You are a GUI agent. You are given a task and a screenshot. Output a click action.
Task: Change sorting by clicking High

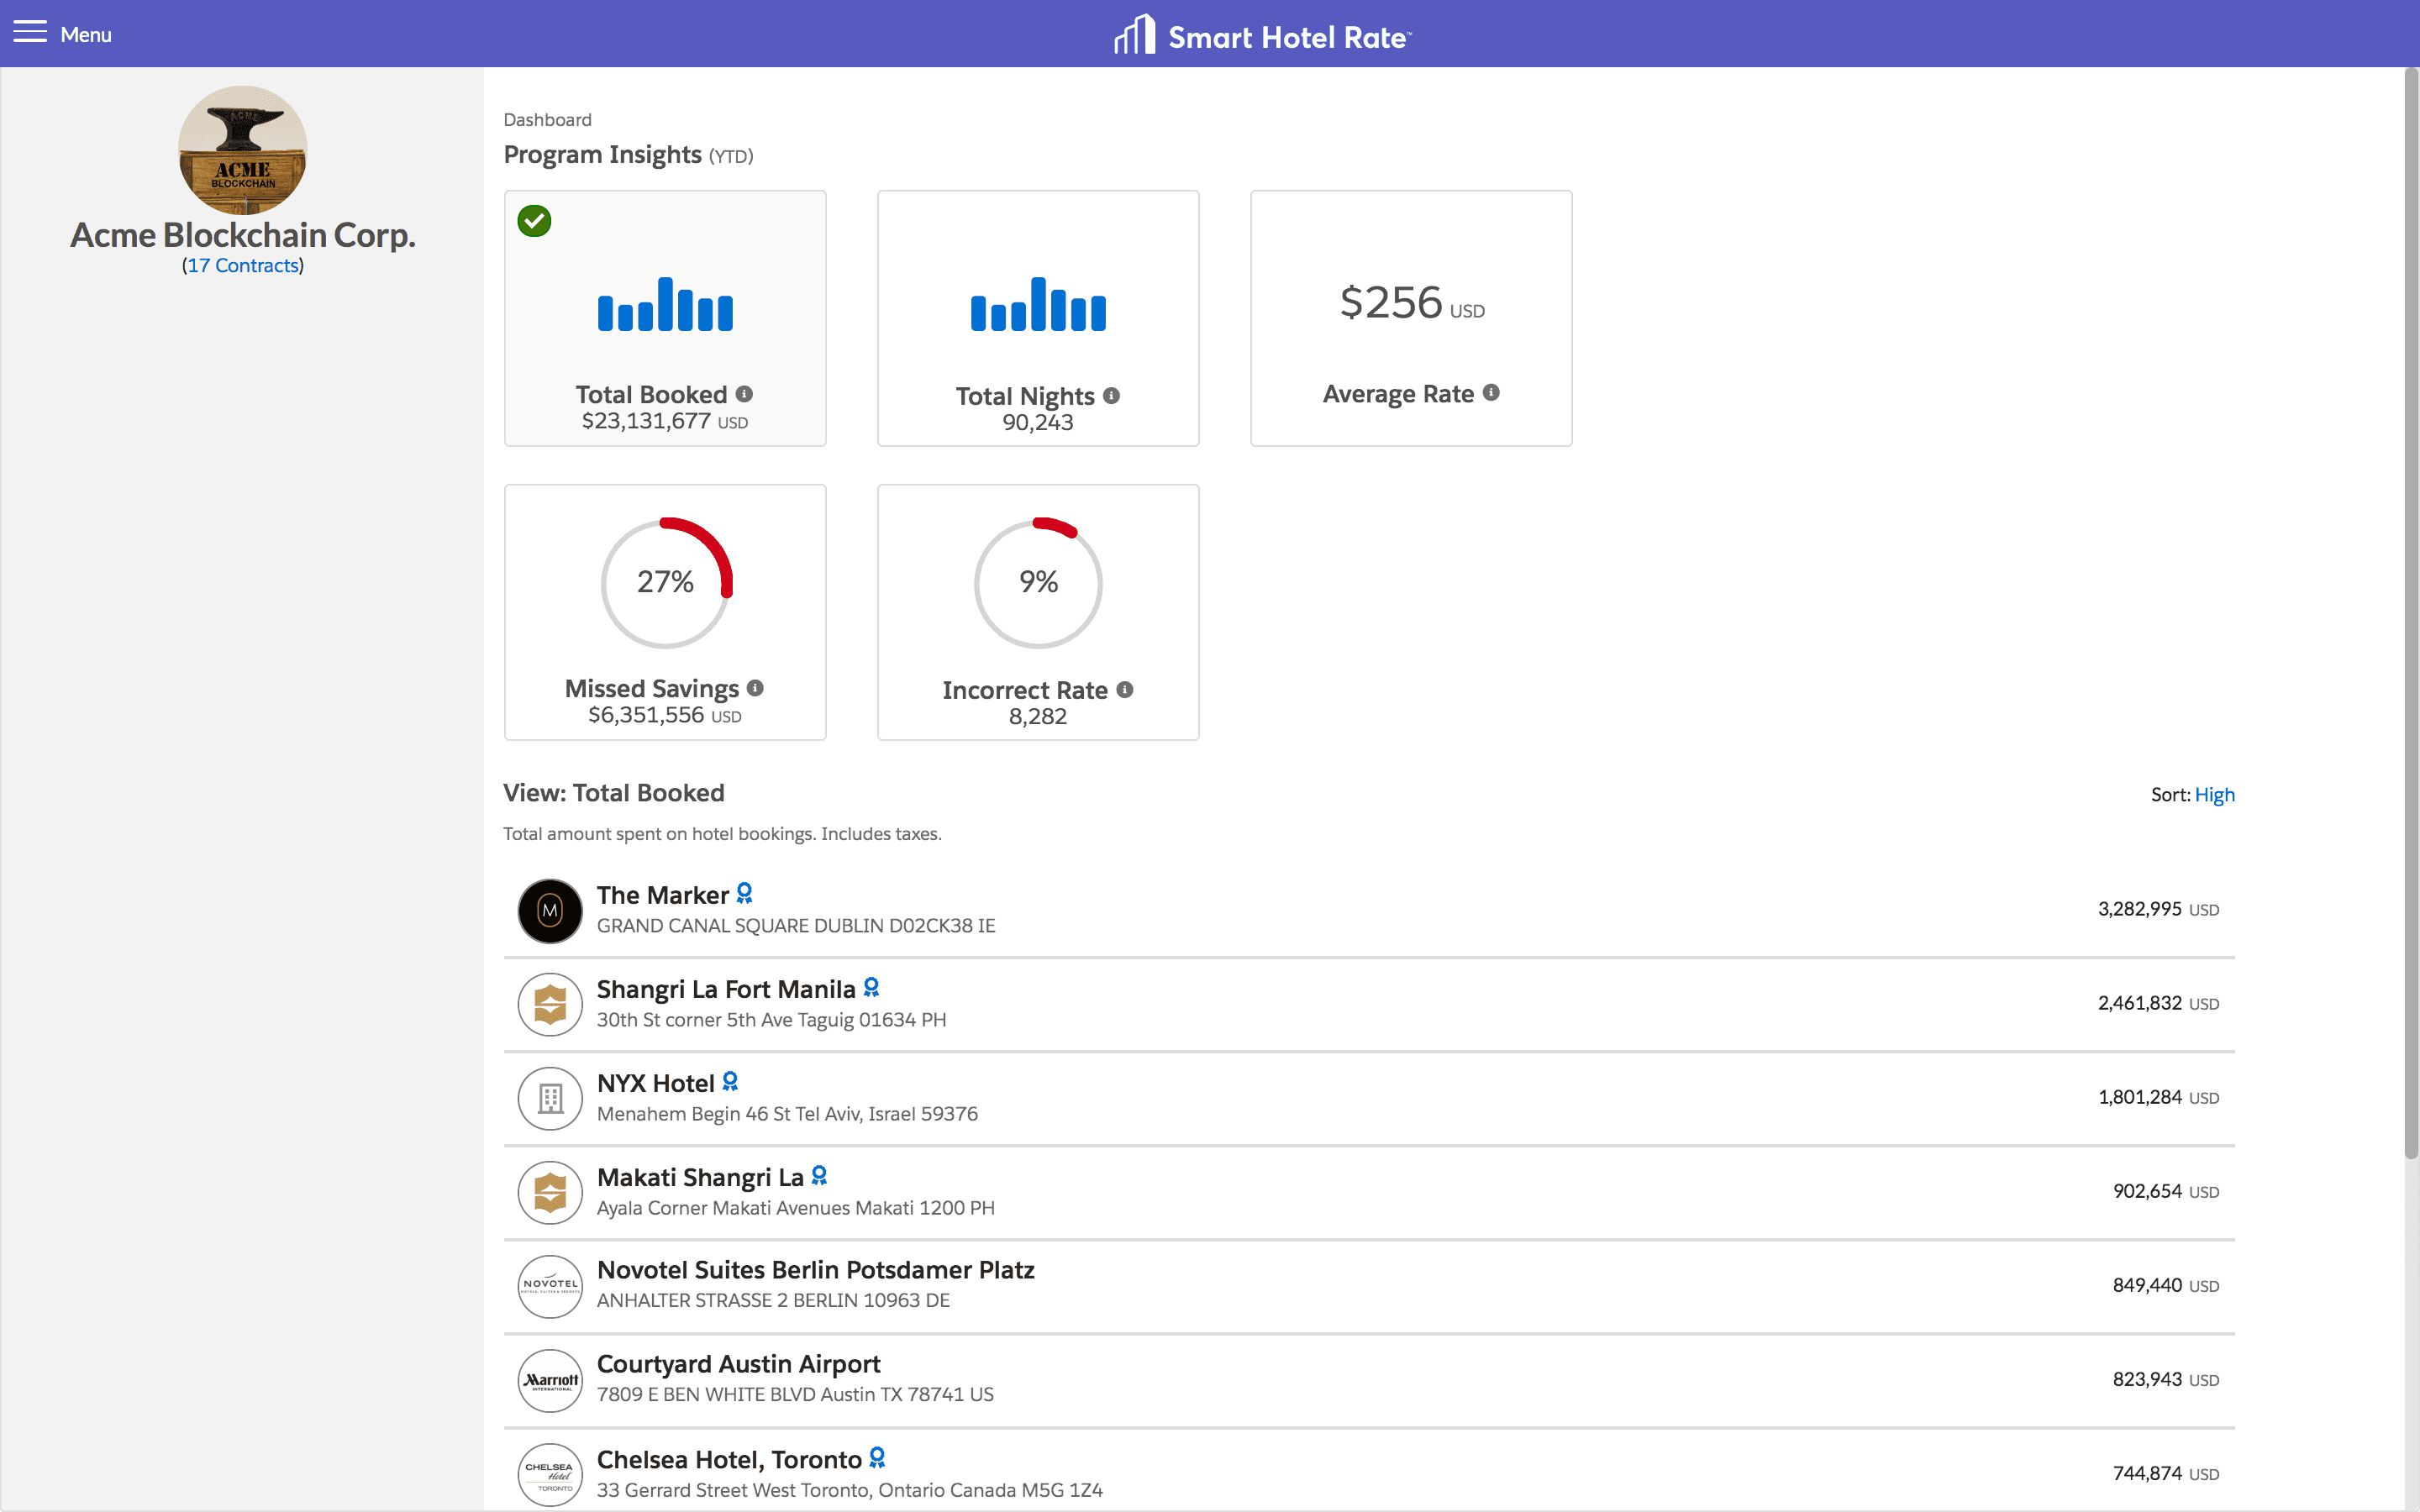(x=2215, y=794)
